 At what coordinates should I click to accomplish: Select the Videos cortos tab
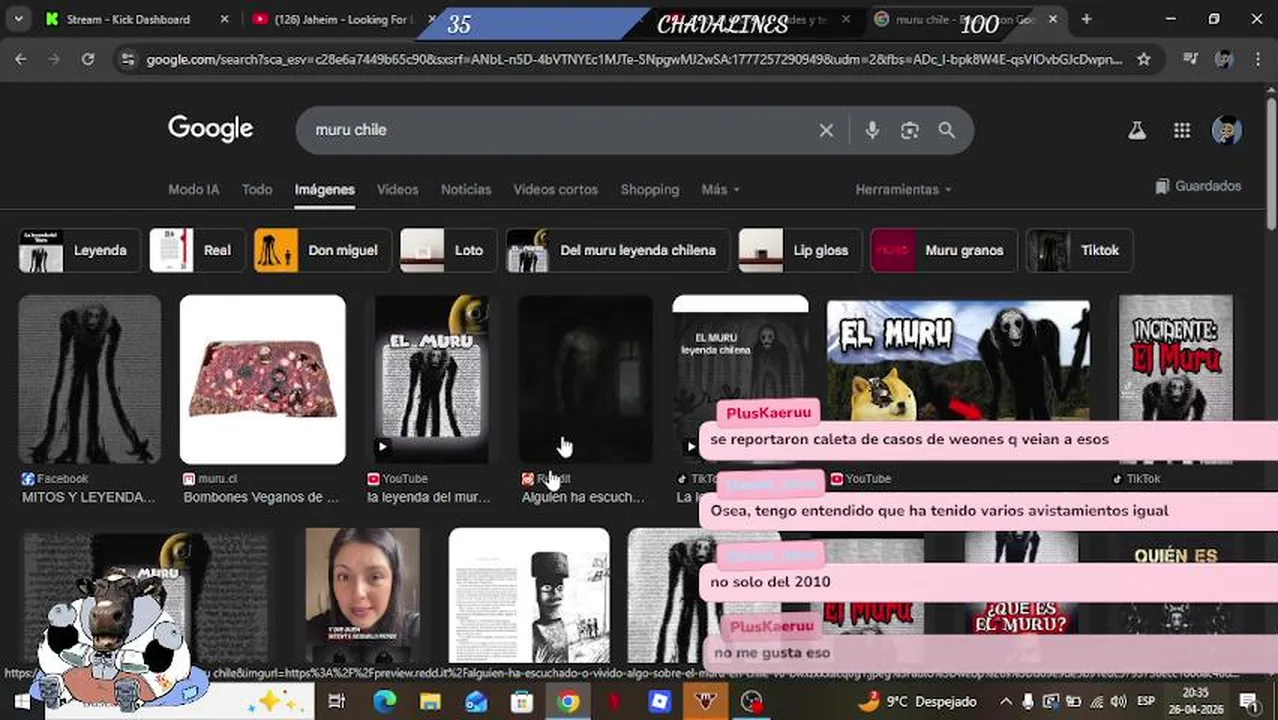coord(555,189)
